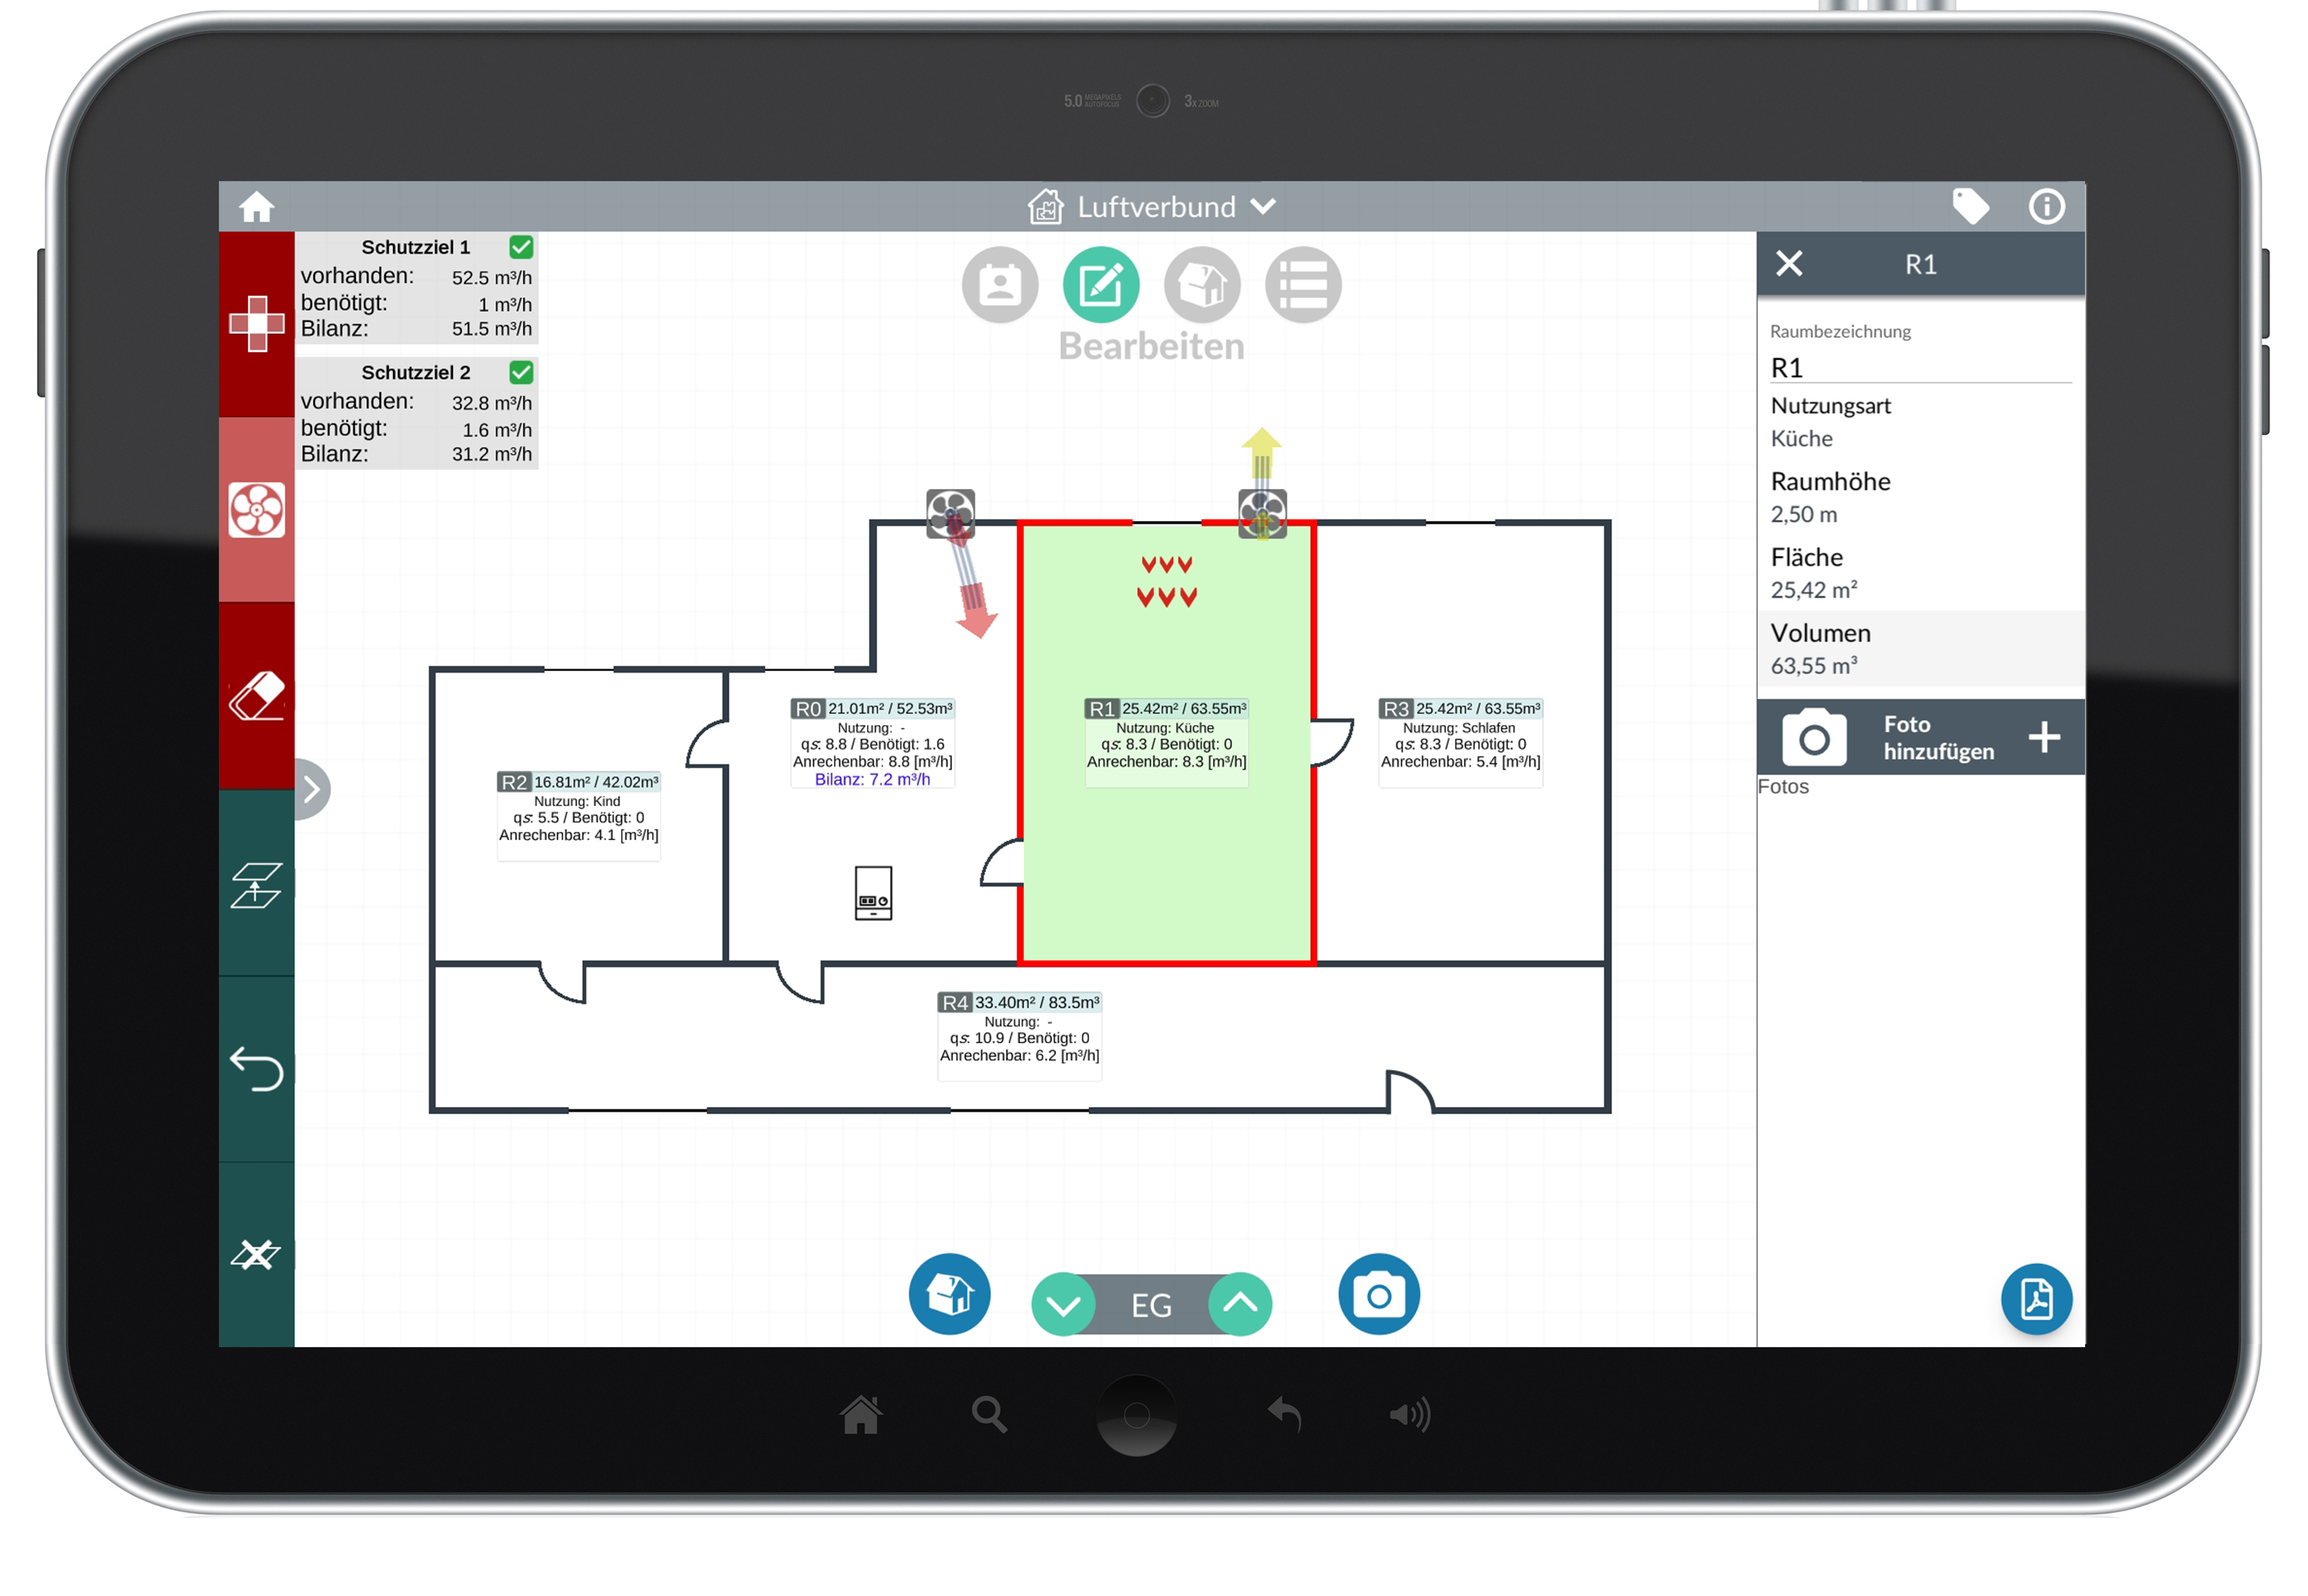2308x1596 pixels.
Task: Click the blue 3D house view button
Action: (949, 1294)
